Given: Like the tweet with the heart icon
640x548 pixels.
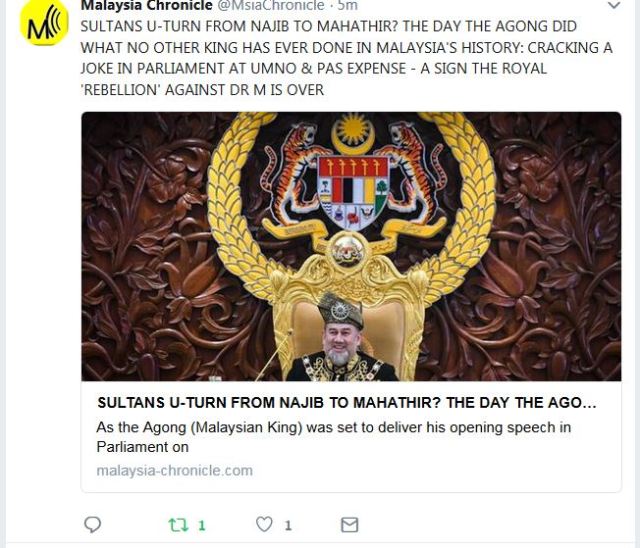Looking at the screenshot, I should (x=264, y=524).
